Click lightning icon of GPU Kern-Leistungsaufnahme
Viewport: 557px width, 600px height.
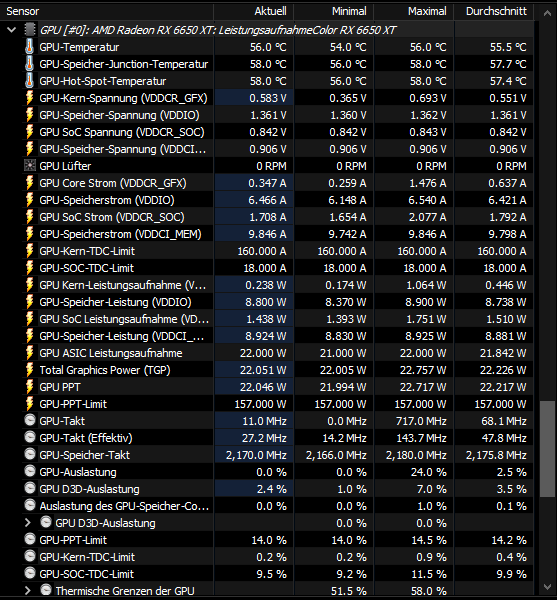coord(29,285)
